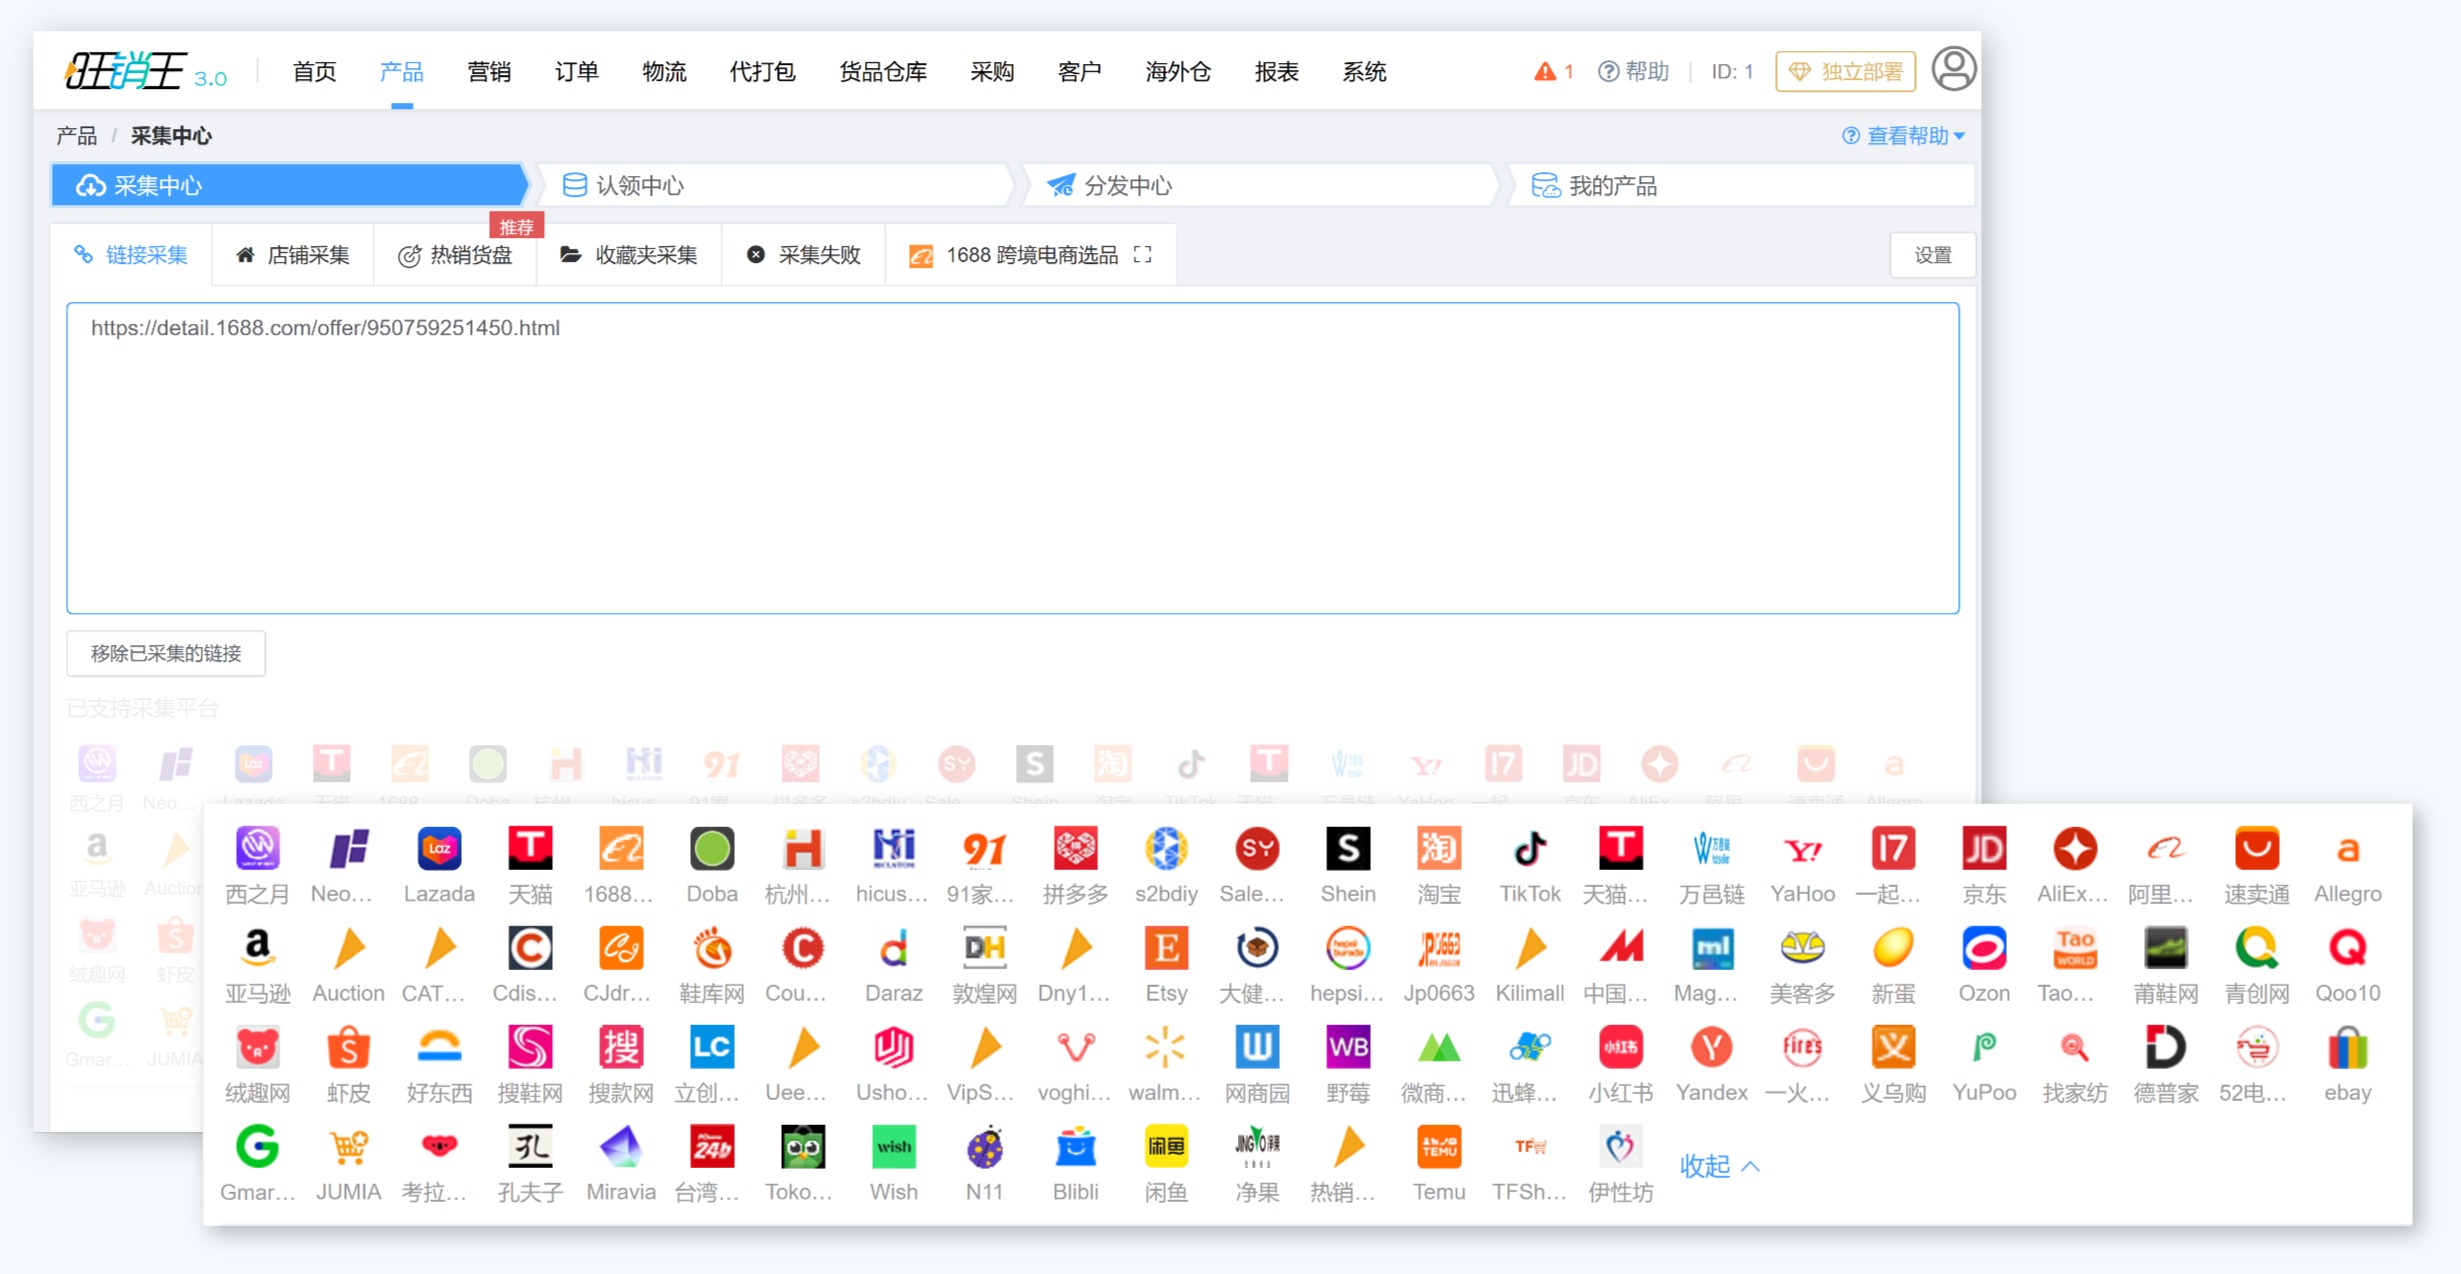Screen dimensions: 2461x1274
Task: Choose the YuPoo platform icon
Action: point(1984,1048)
